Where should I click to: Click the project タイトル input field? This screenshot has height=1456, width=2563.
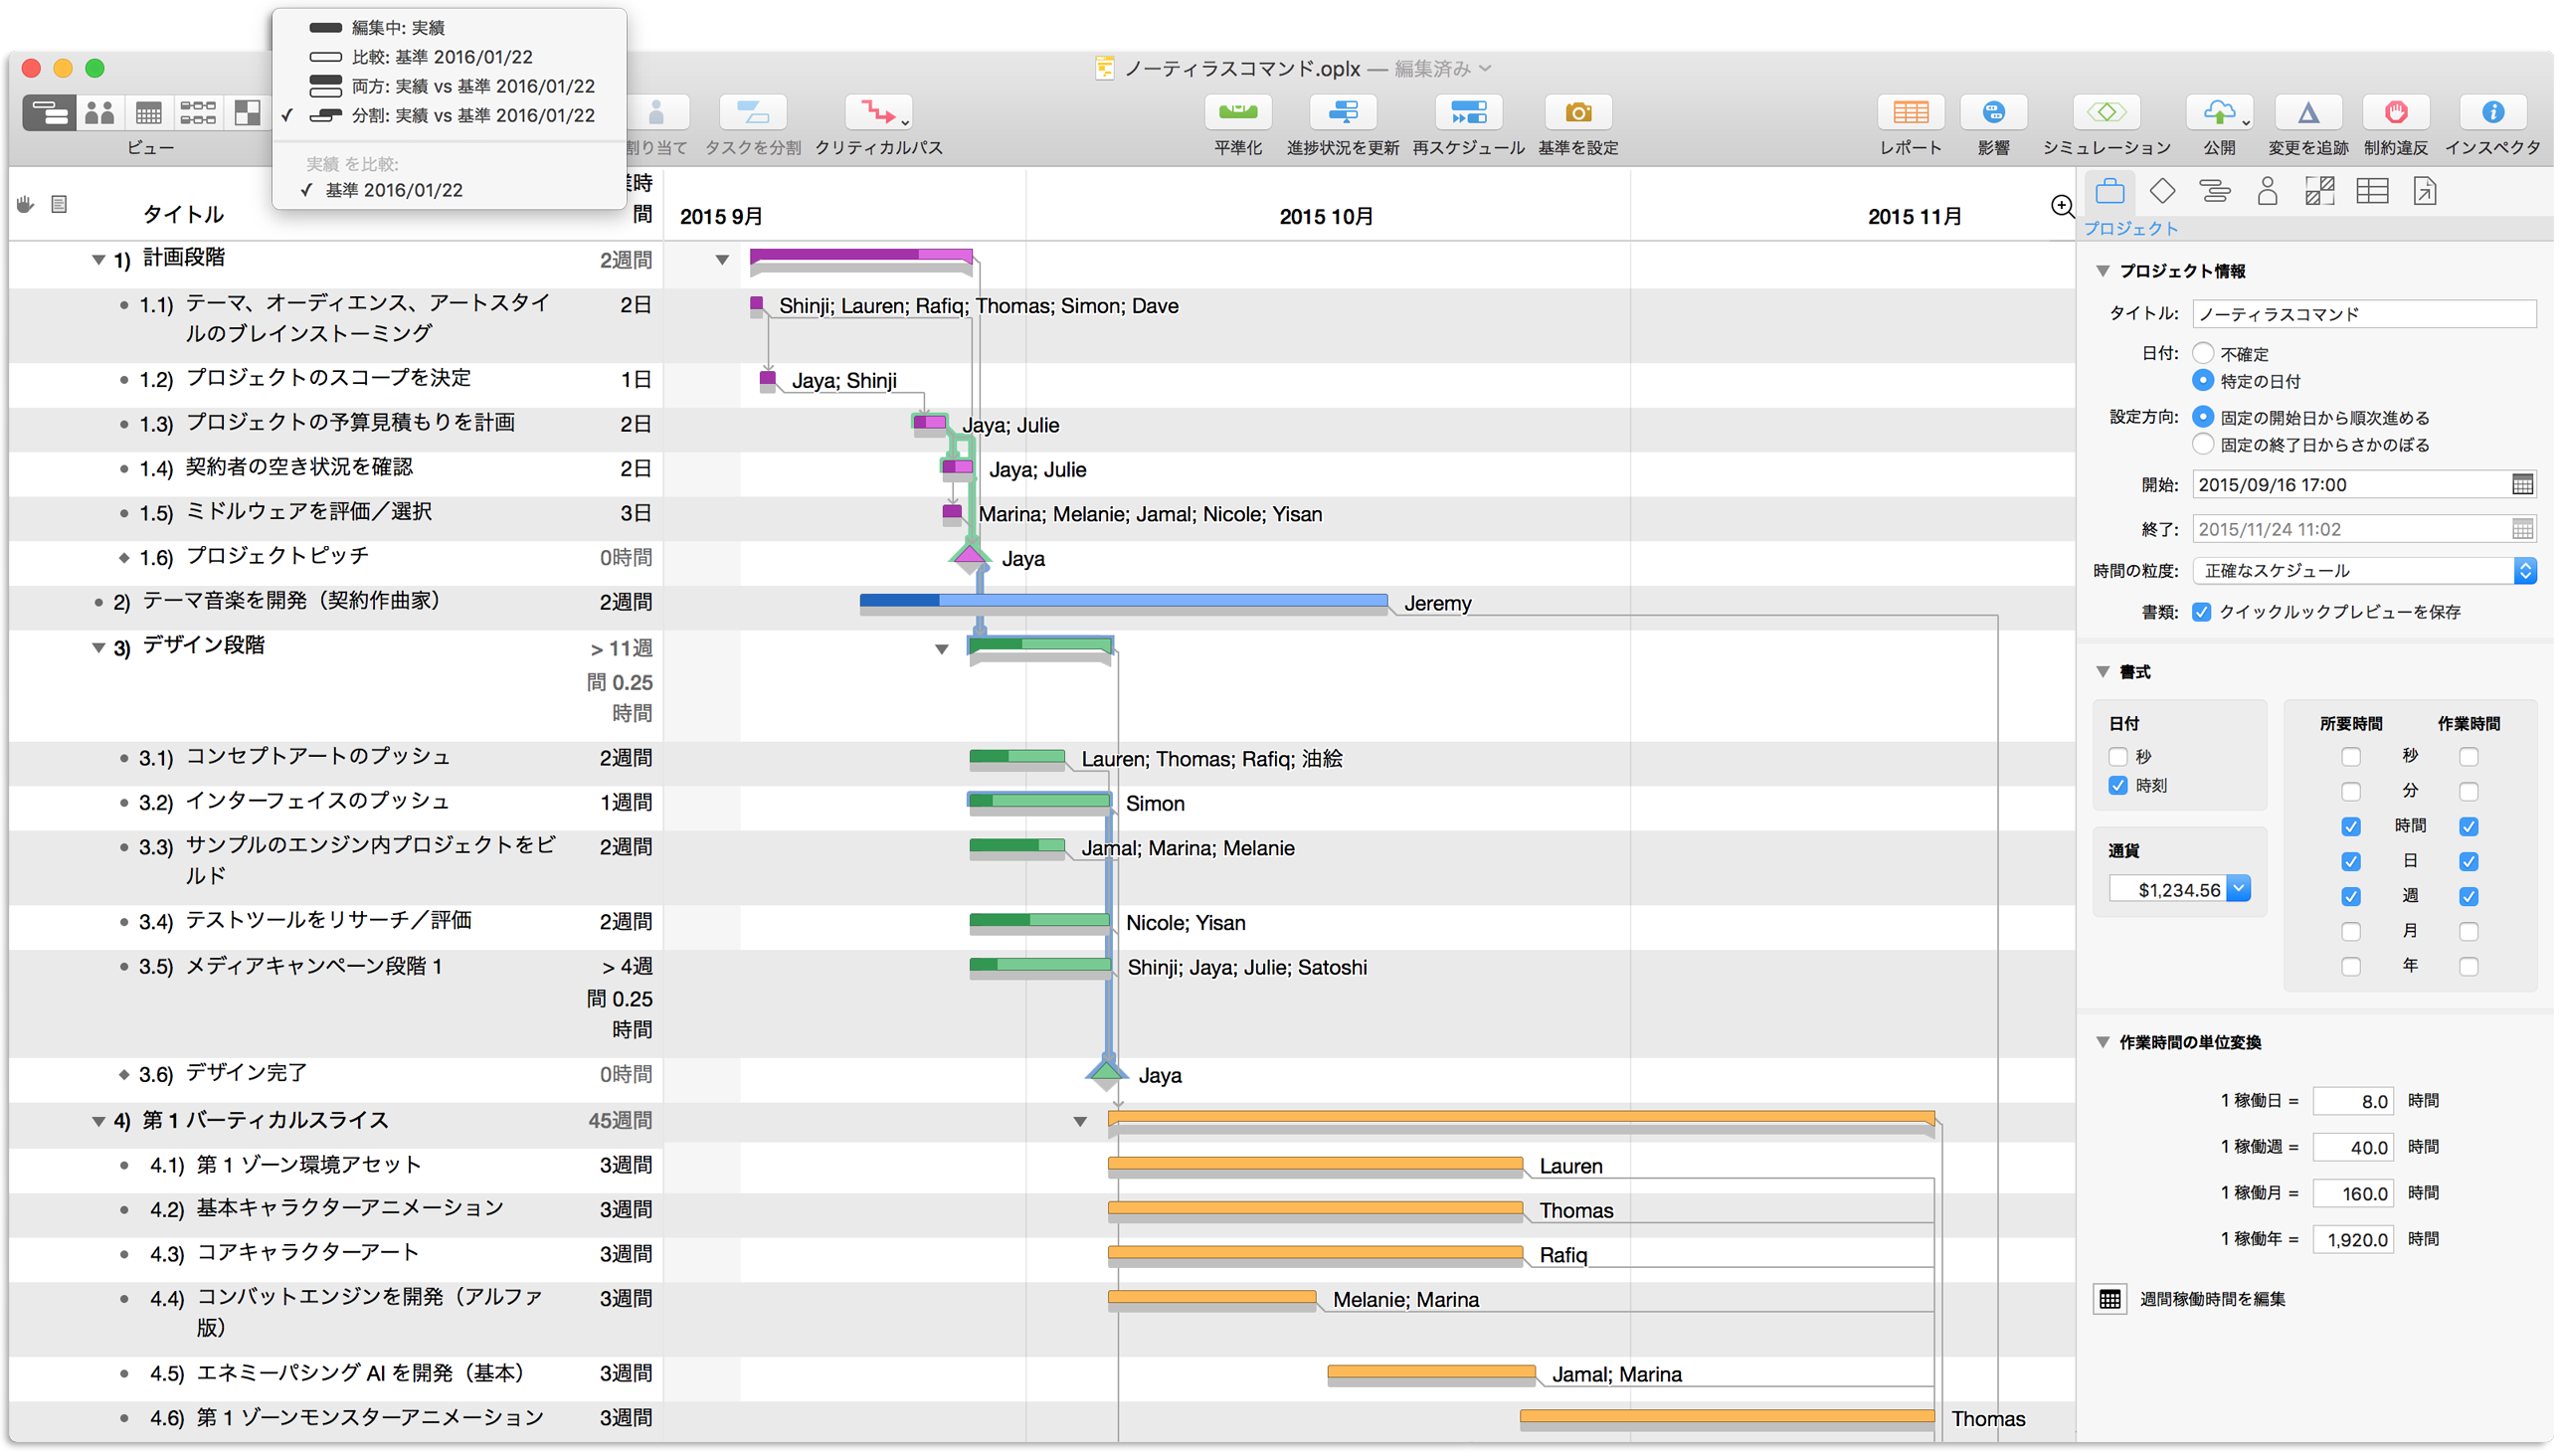click(2363, 314)
